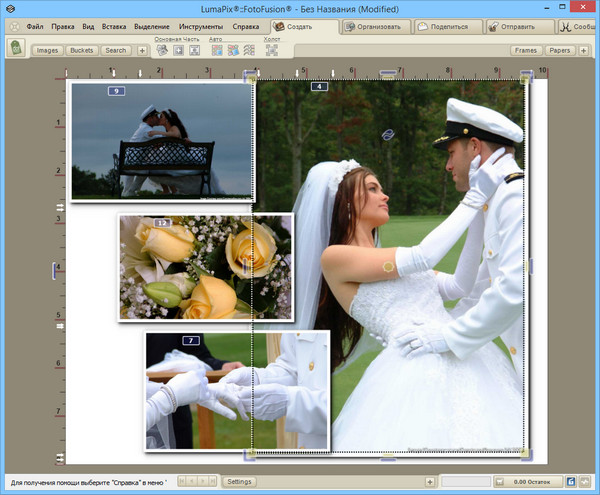
Task: Click the plus button next to Papers
Action: (584, 50)
